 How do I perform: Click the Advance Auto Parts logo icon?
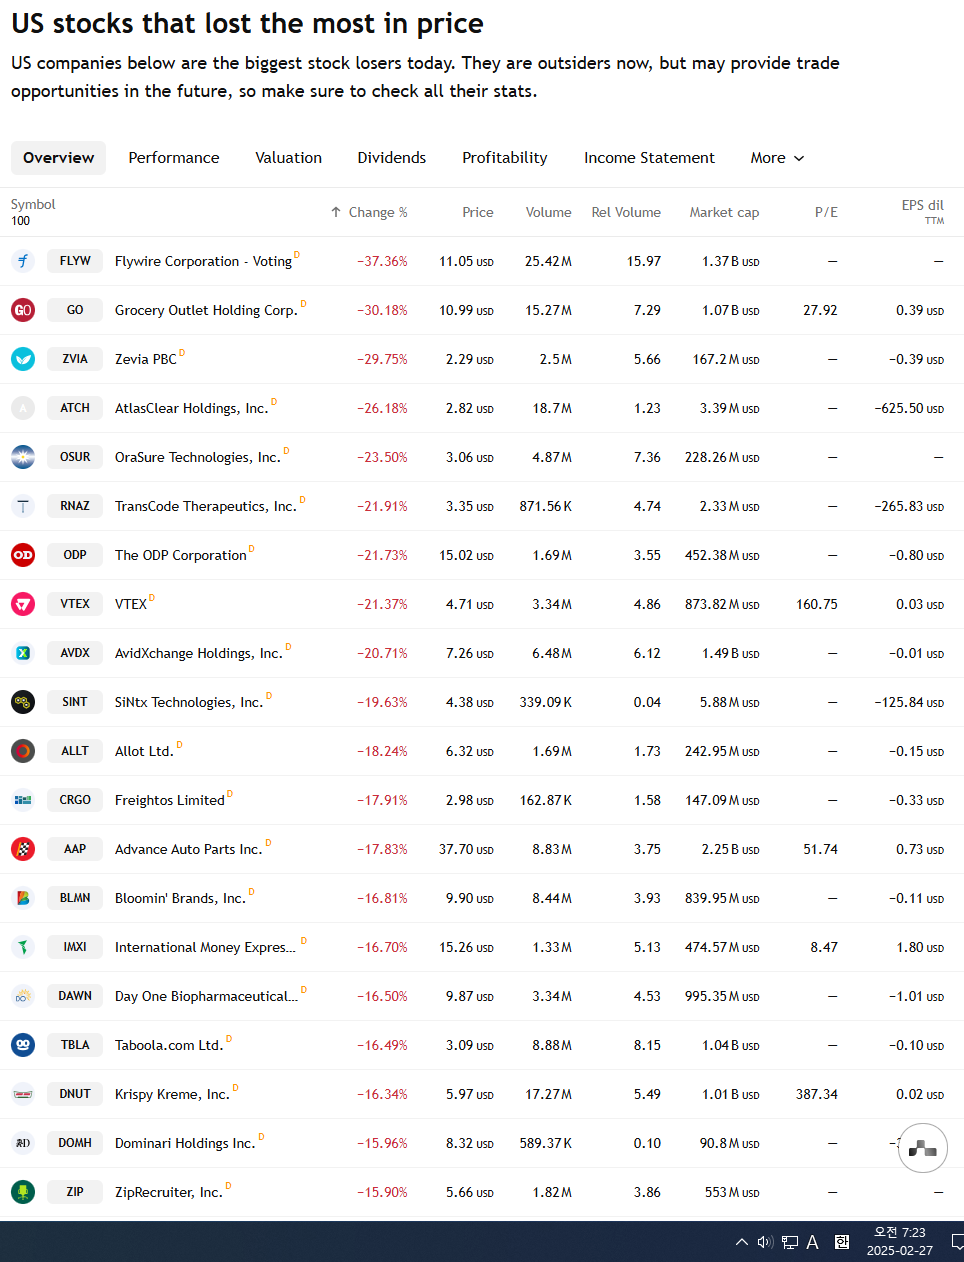coord(23,849)
